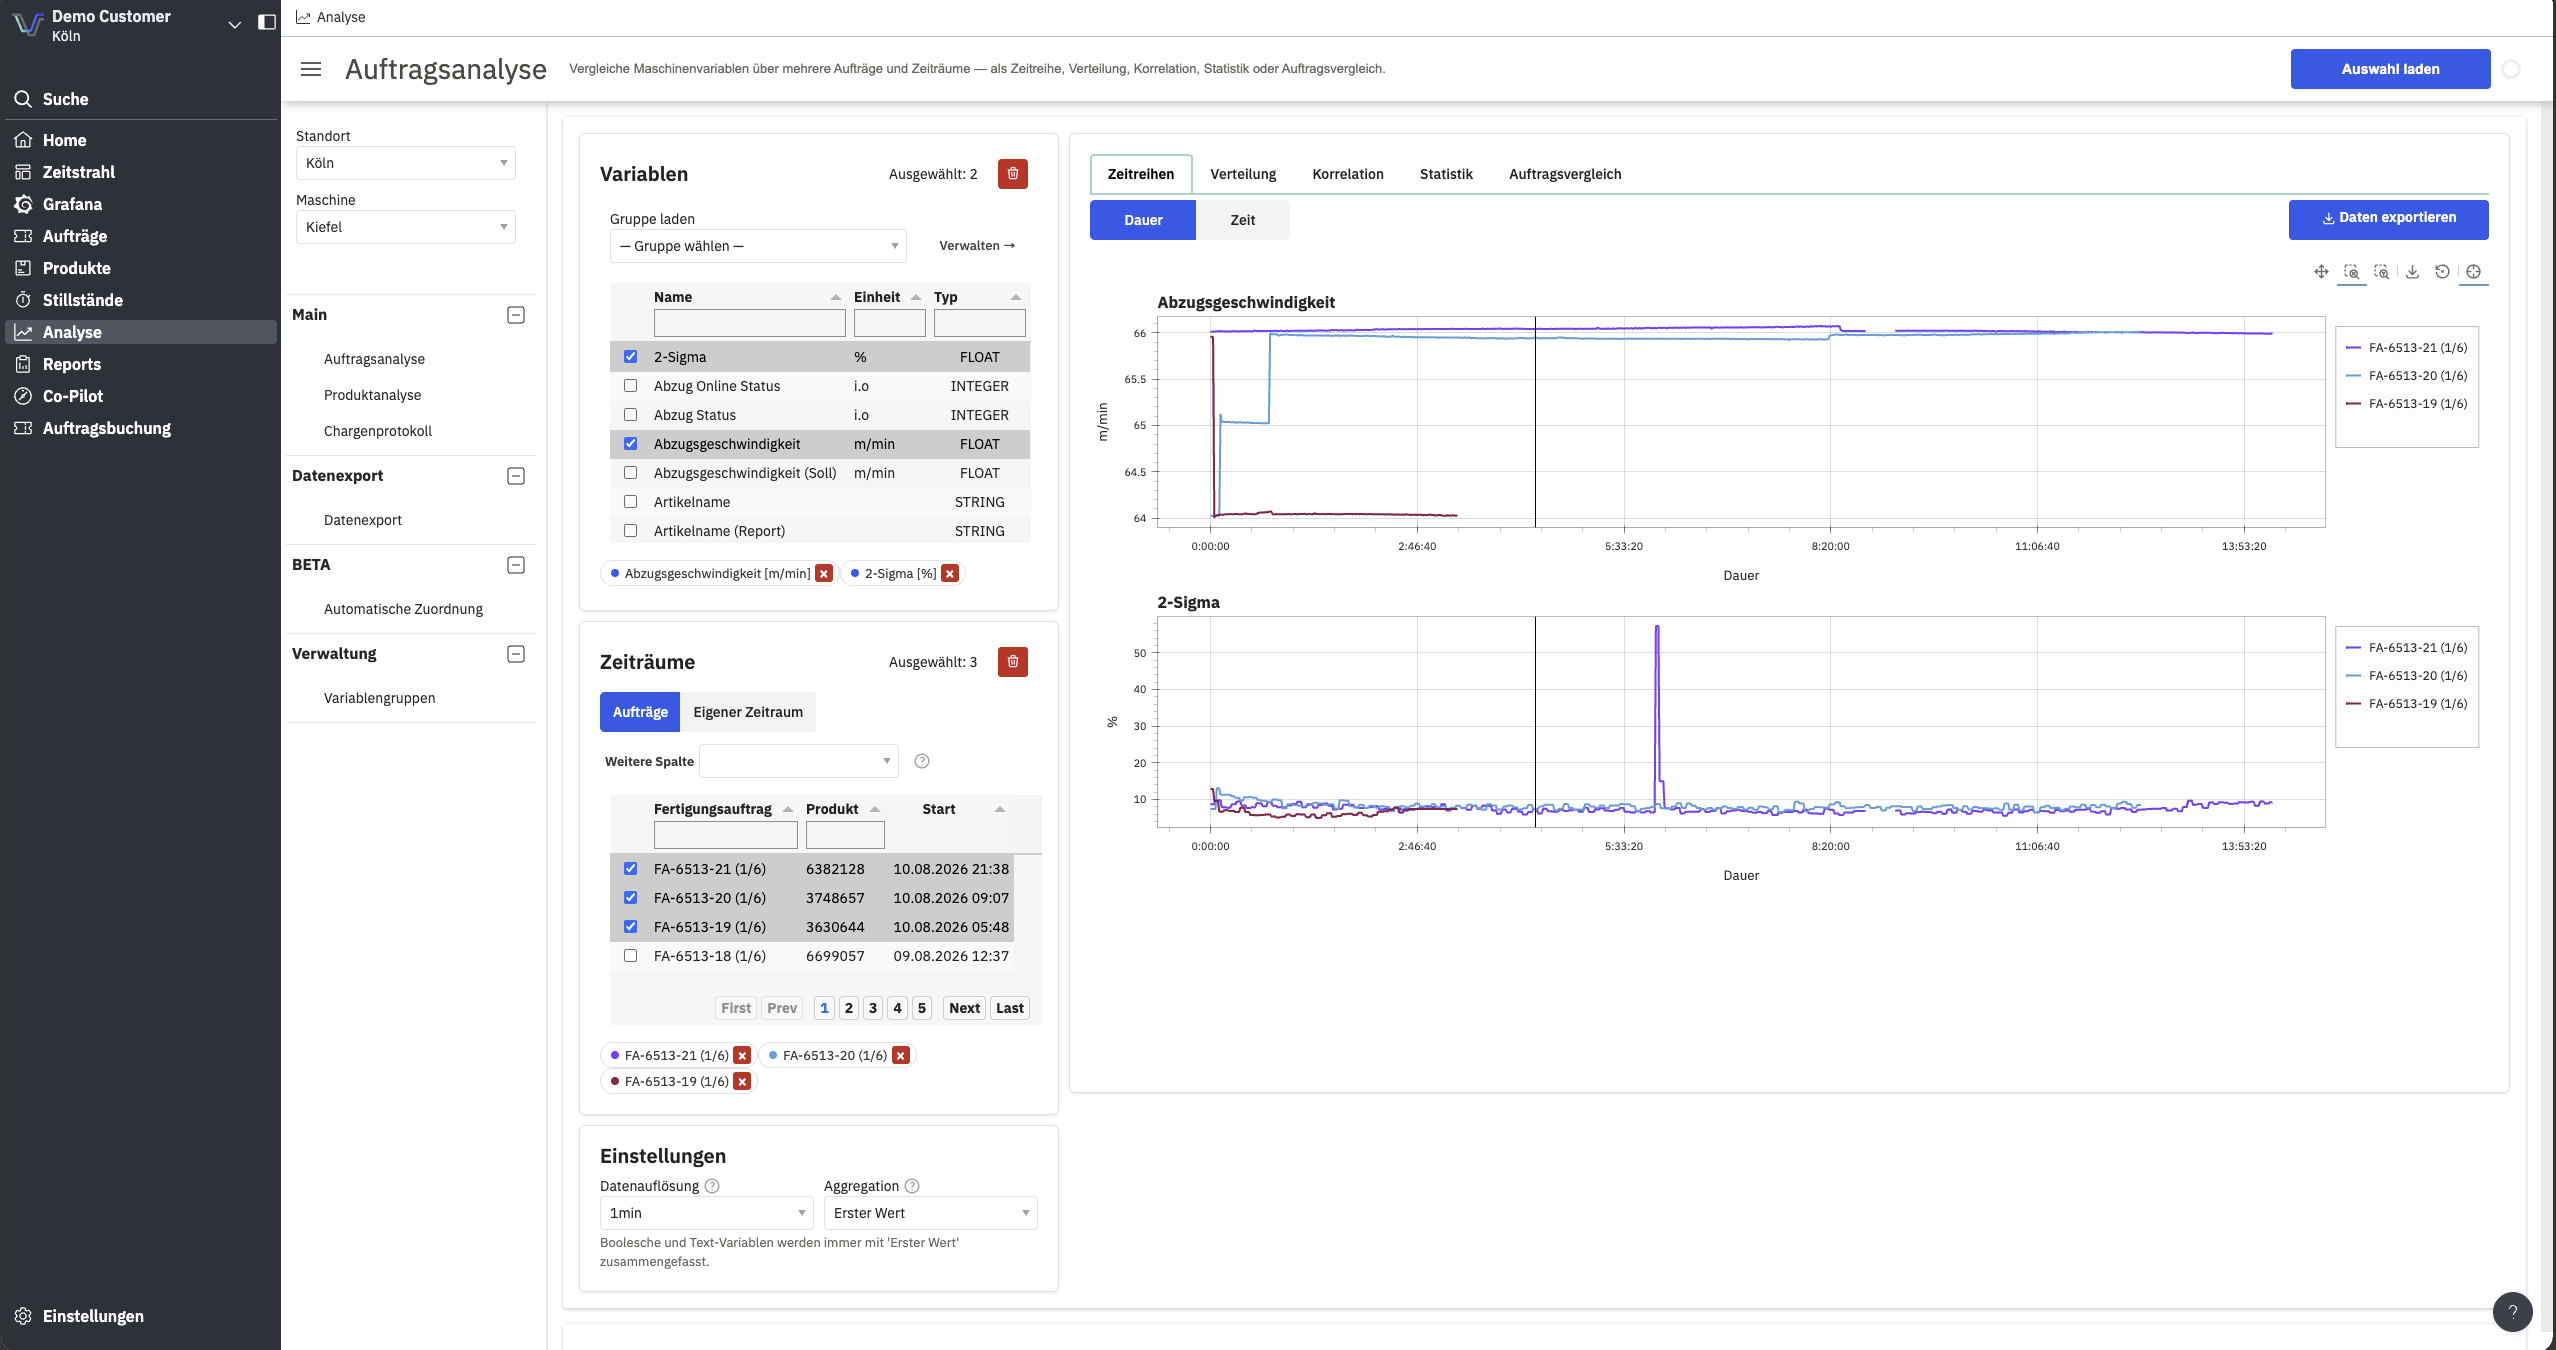Uncheck the FA-6513-21 (1/6) order checkbox
This screenshot has width=2556, height=1350.
tap(630, 869)
